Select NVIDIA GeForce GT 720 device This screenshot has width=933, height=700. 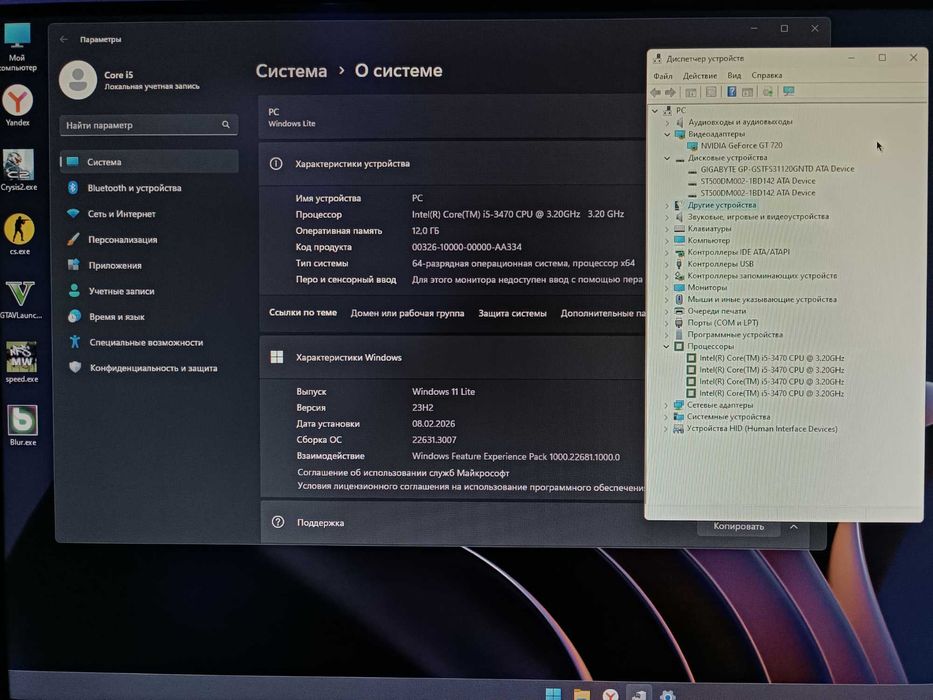(741, 145)
